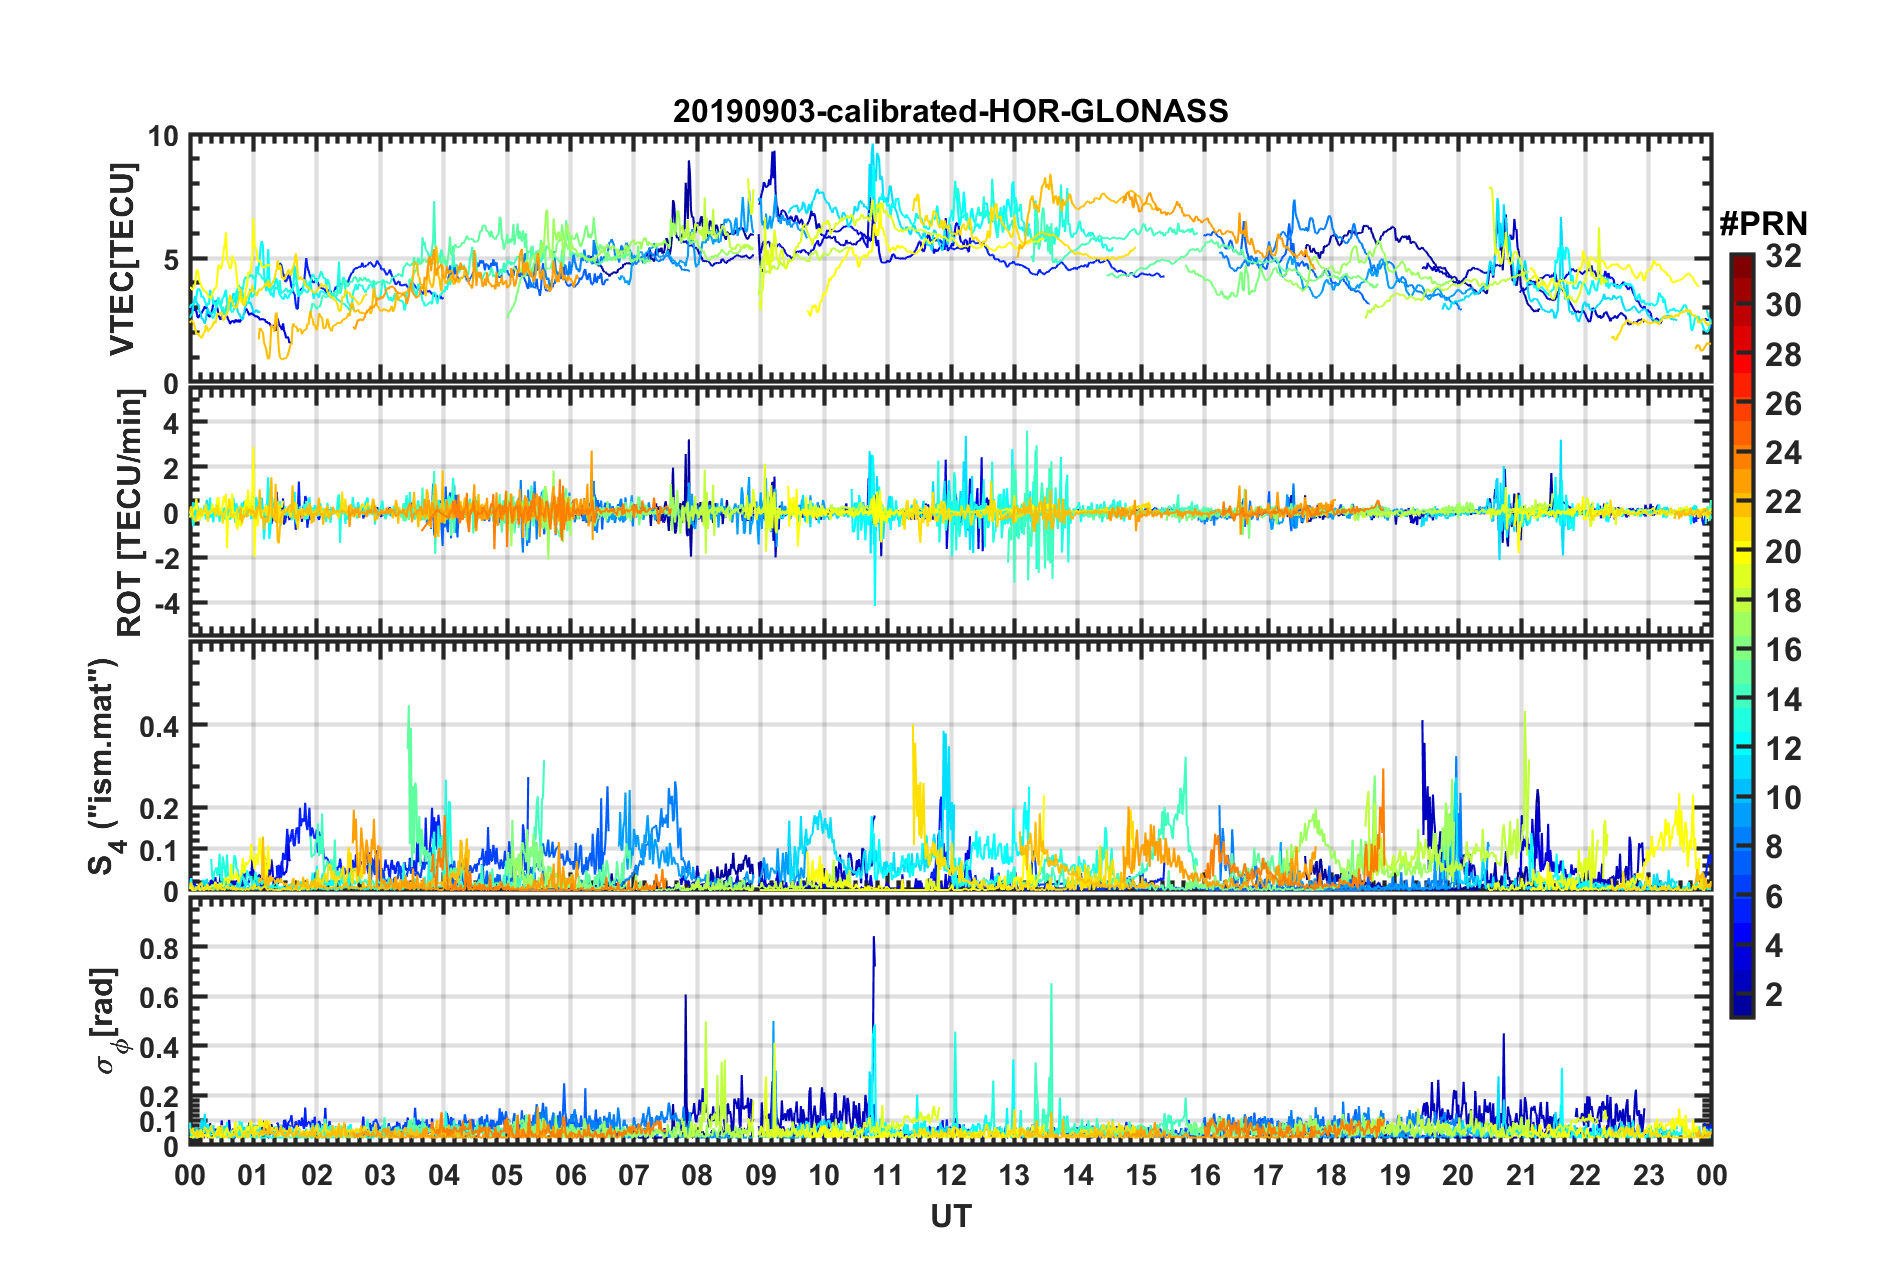The width and height of the screenshot is (1902, 1272).
Task: Click the #PRN colorbar title
Action: click(1764, 224)
